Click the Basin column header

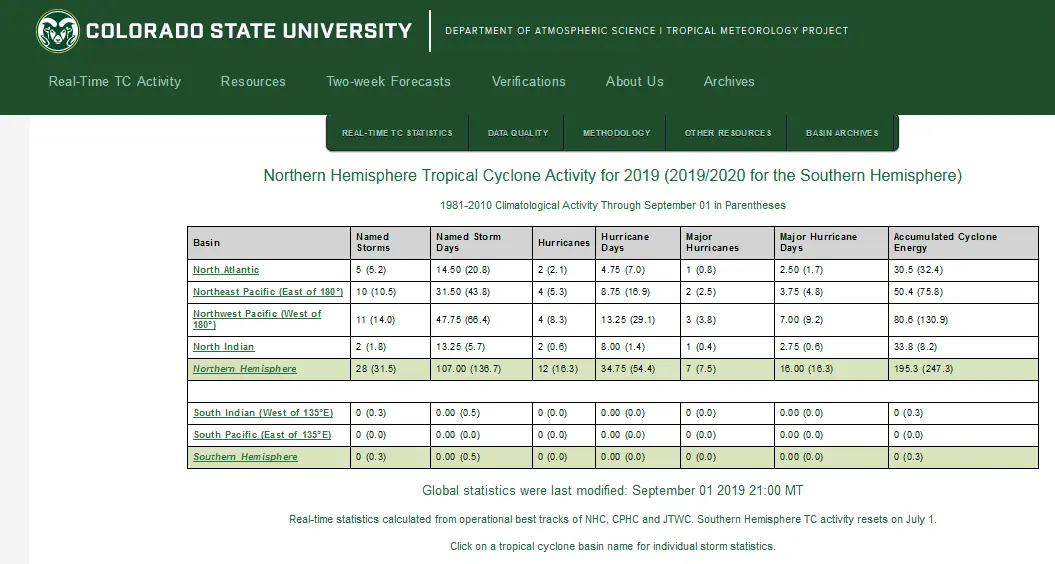(x=269, y=243)
